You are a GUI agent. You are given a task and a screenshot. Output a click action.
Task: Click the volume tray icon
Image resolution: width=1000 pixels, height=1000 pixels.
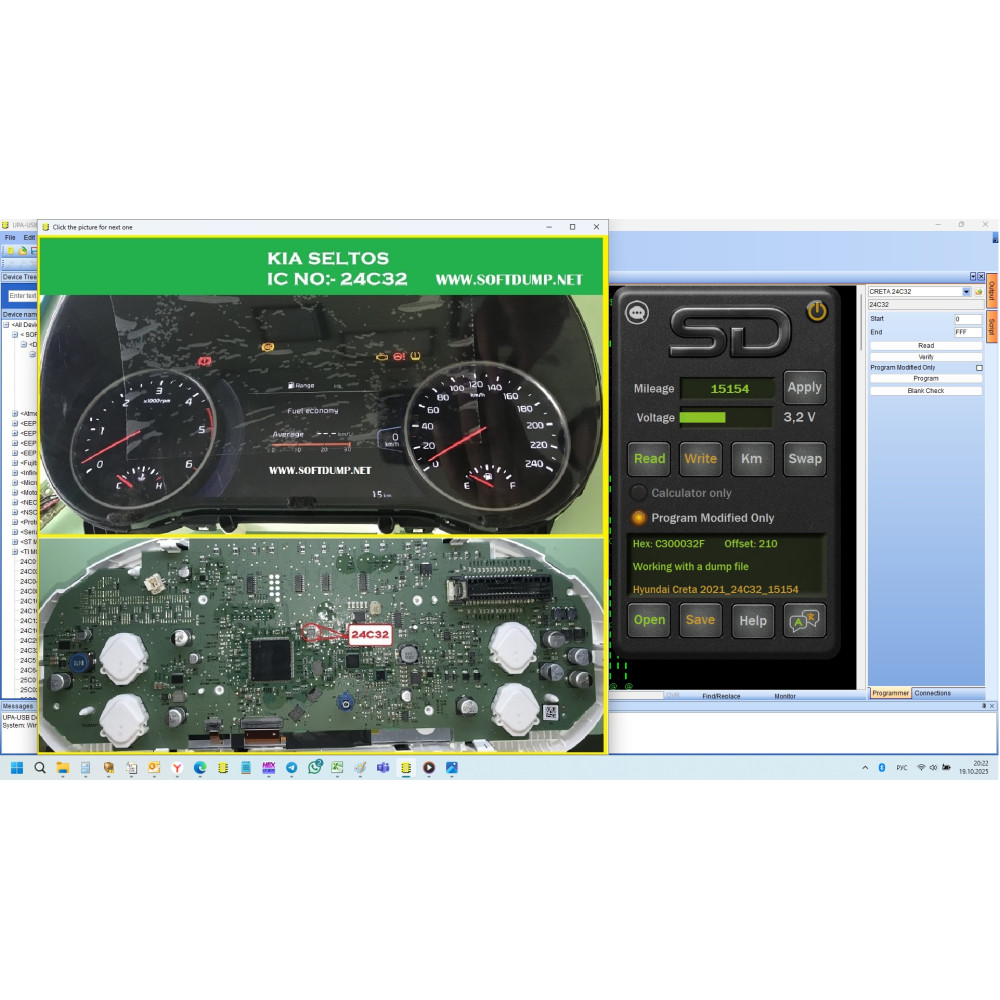[x=933, y=767]
